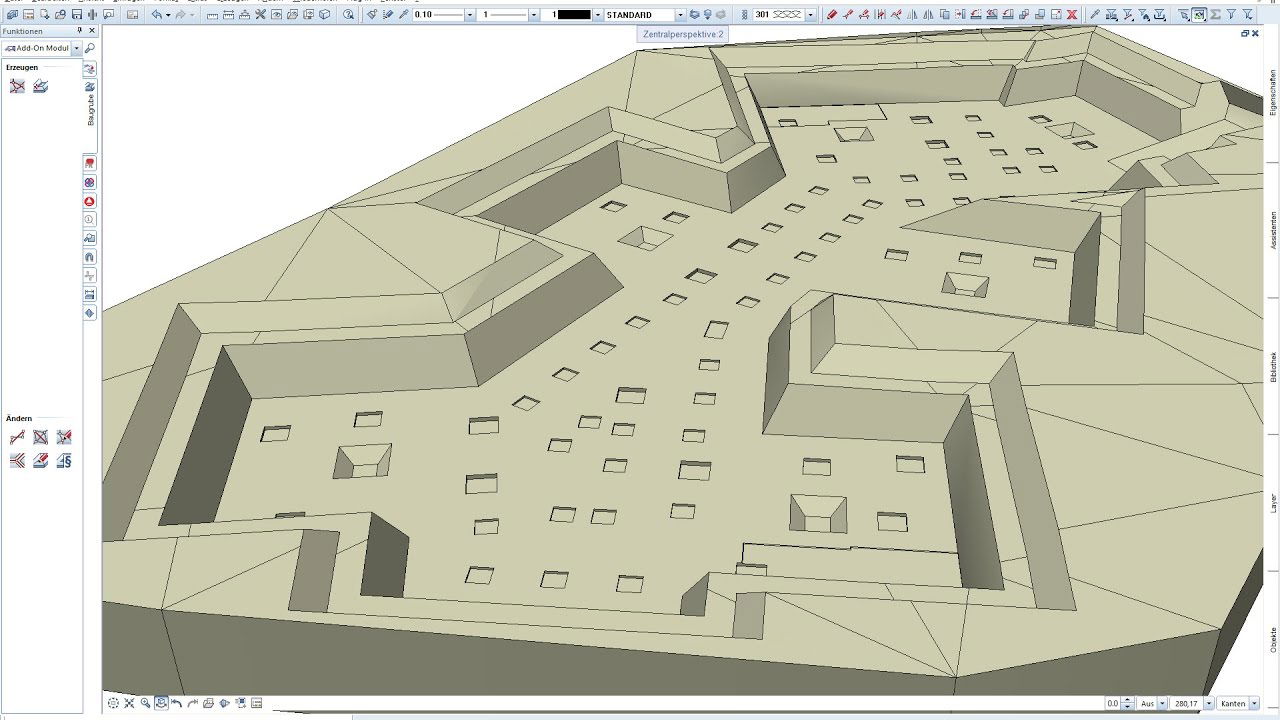Click the Zentralperspektive:2 viewport label

(683, 34)
